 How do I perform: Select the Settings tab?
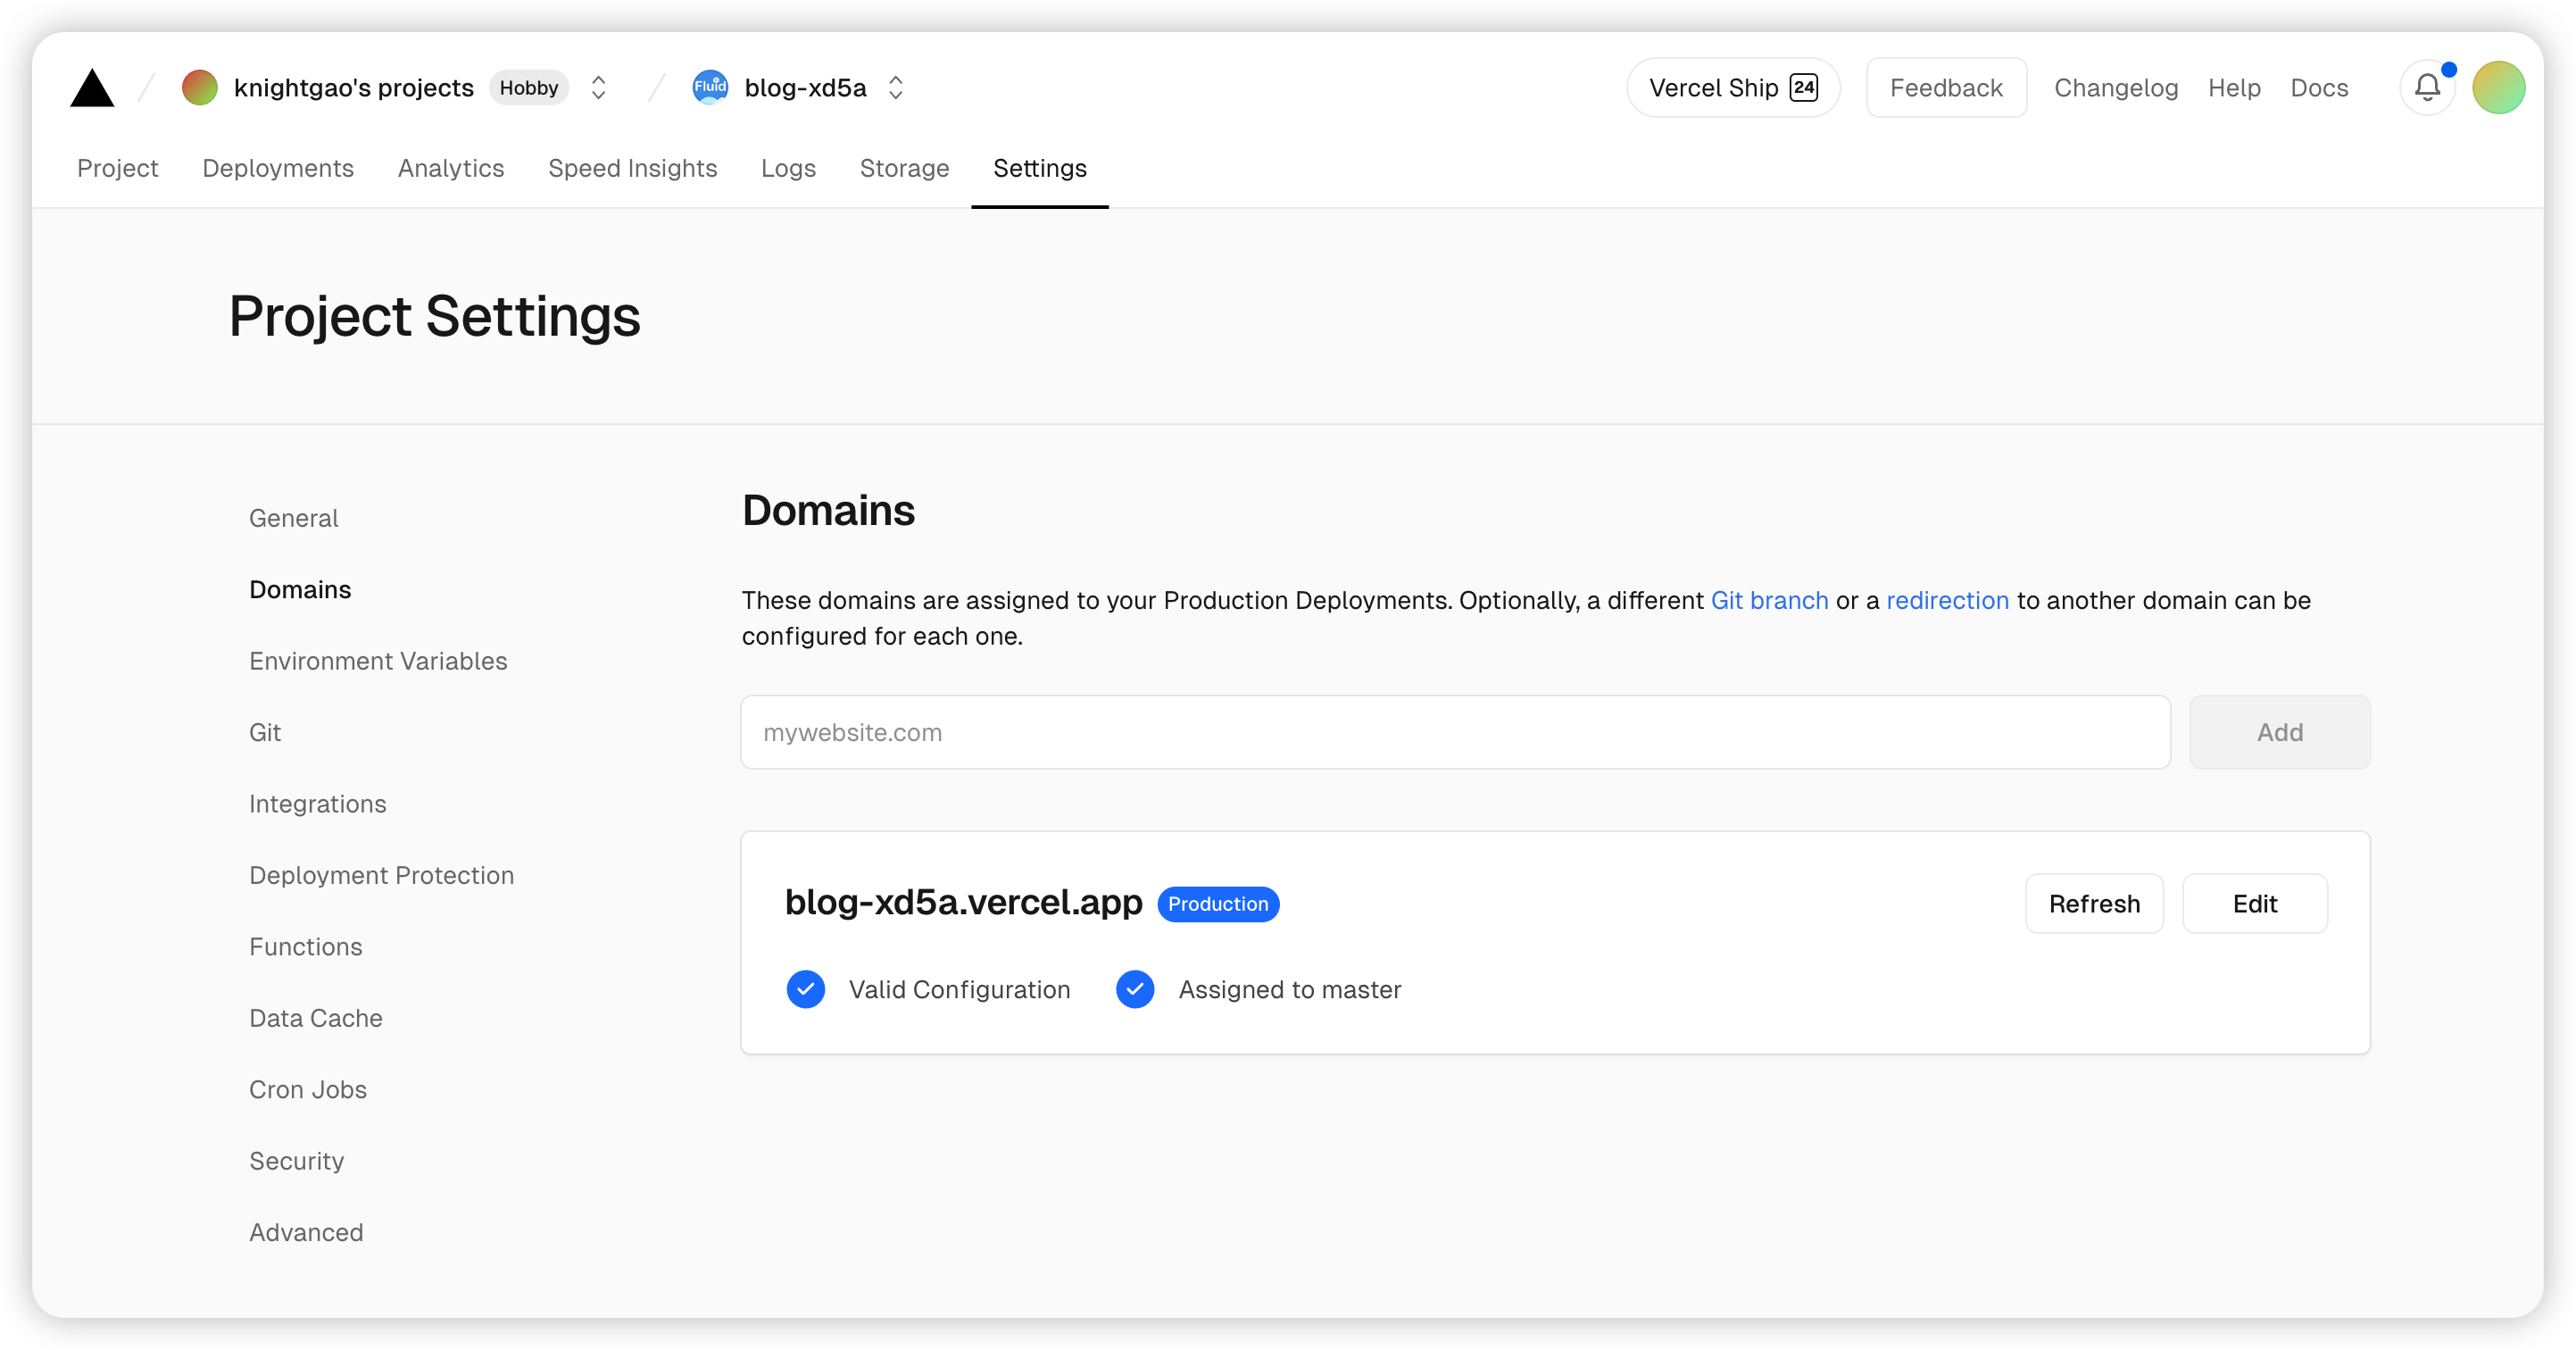point(1040,168)
